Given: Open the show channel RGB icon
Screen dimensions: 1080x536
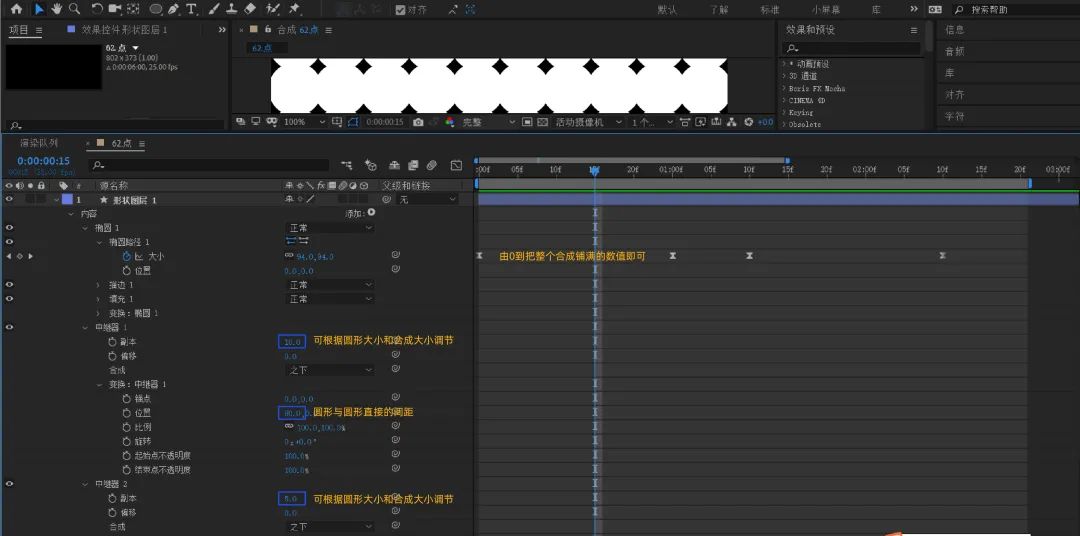Looking at the screenshot, I should [450, 122].
